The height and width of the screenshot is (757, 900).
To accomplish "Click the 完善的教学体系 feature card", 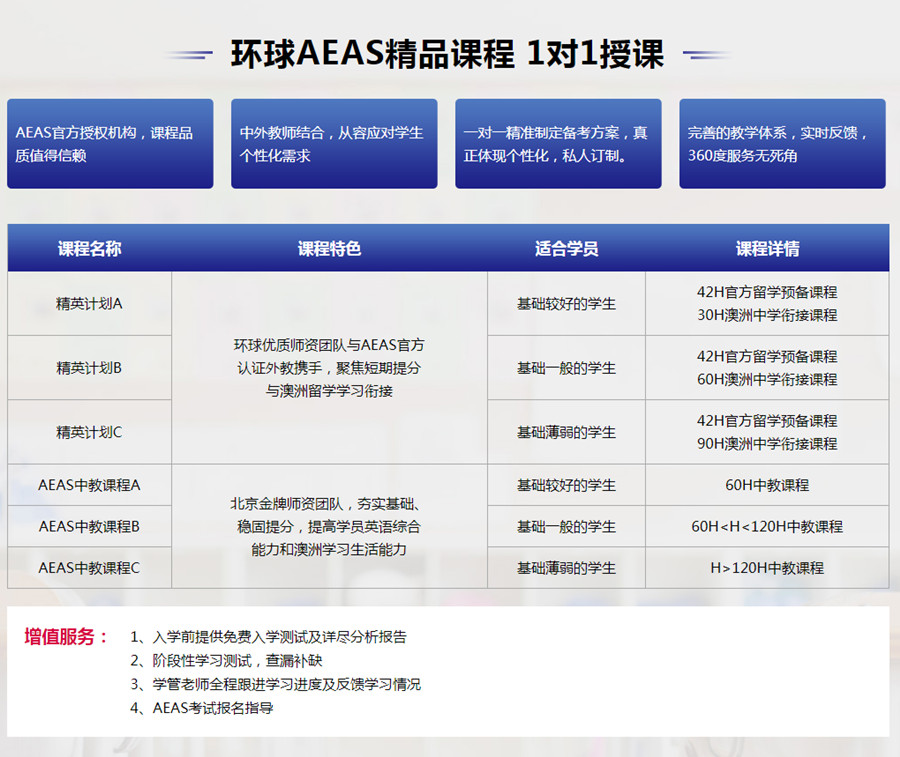I will coord(782,143).
